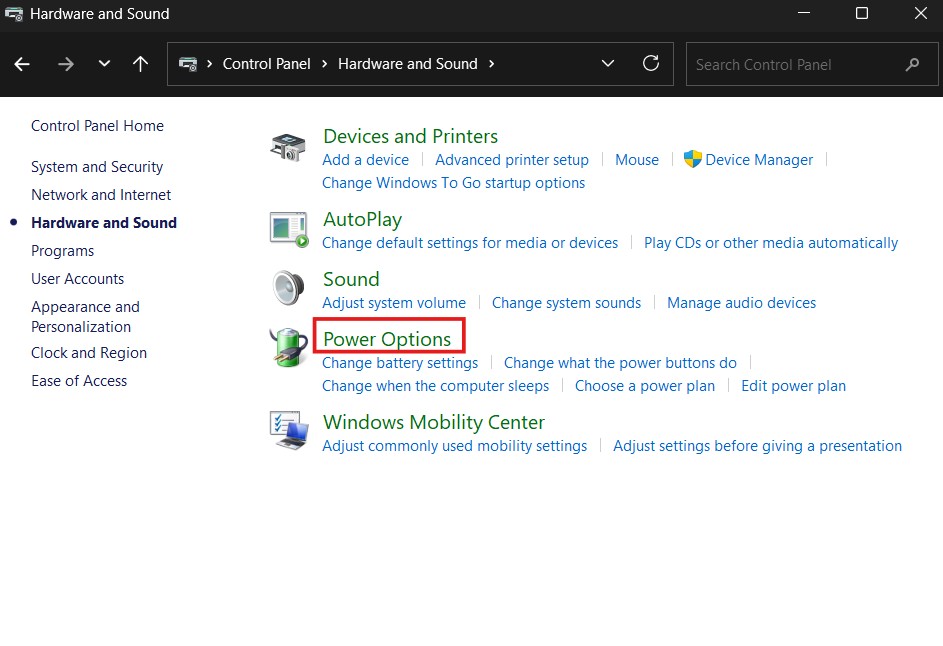Open the recent locations dropdown arrow
943x646 pixels.
point(104,64)
